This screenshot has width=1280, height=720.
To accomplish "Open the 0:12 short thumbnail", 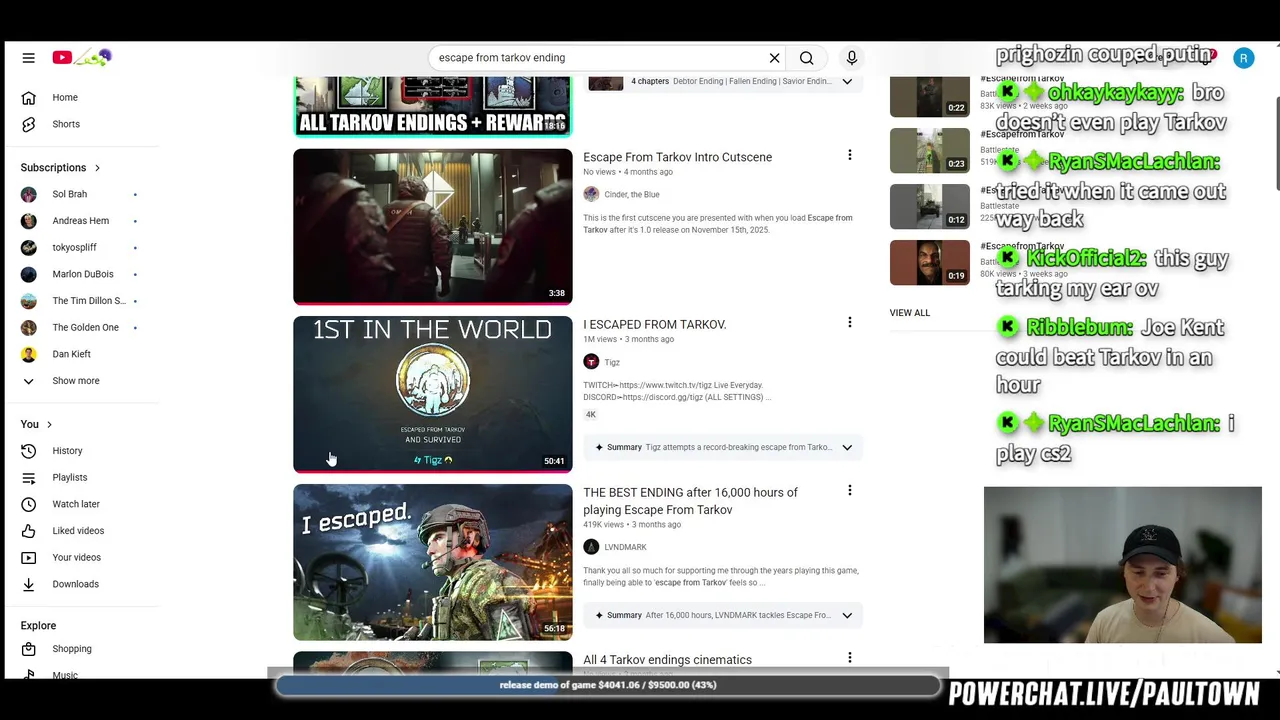I will pyautogui.click(x=930, y=207).
